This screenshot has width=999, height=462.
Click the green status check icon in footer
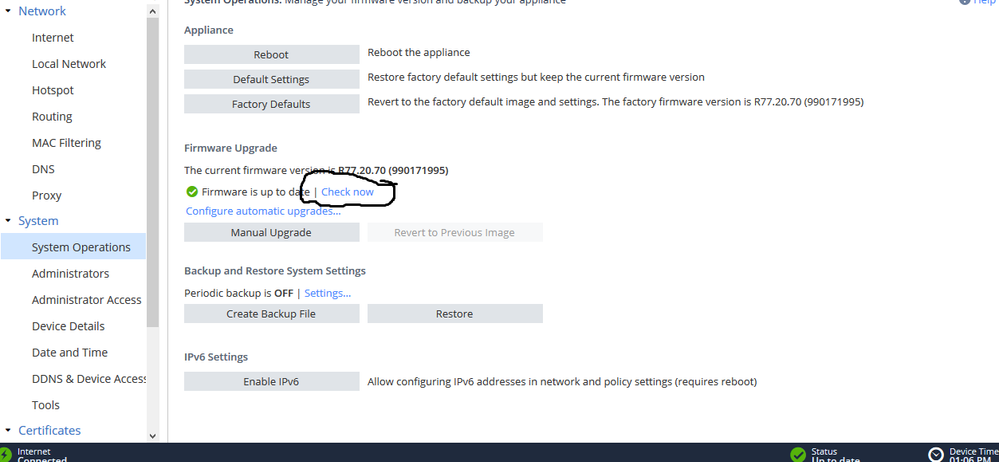click(797, 454)
